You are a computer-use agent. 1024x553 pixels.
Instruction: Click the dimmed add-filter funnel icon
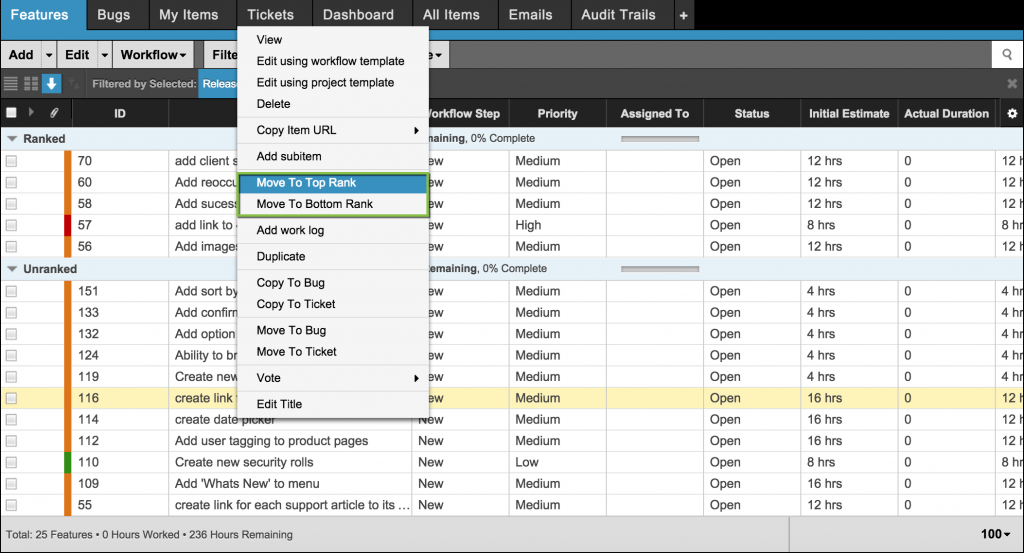point(73,84)
